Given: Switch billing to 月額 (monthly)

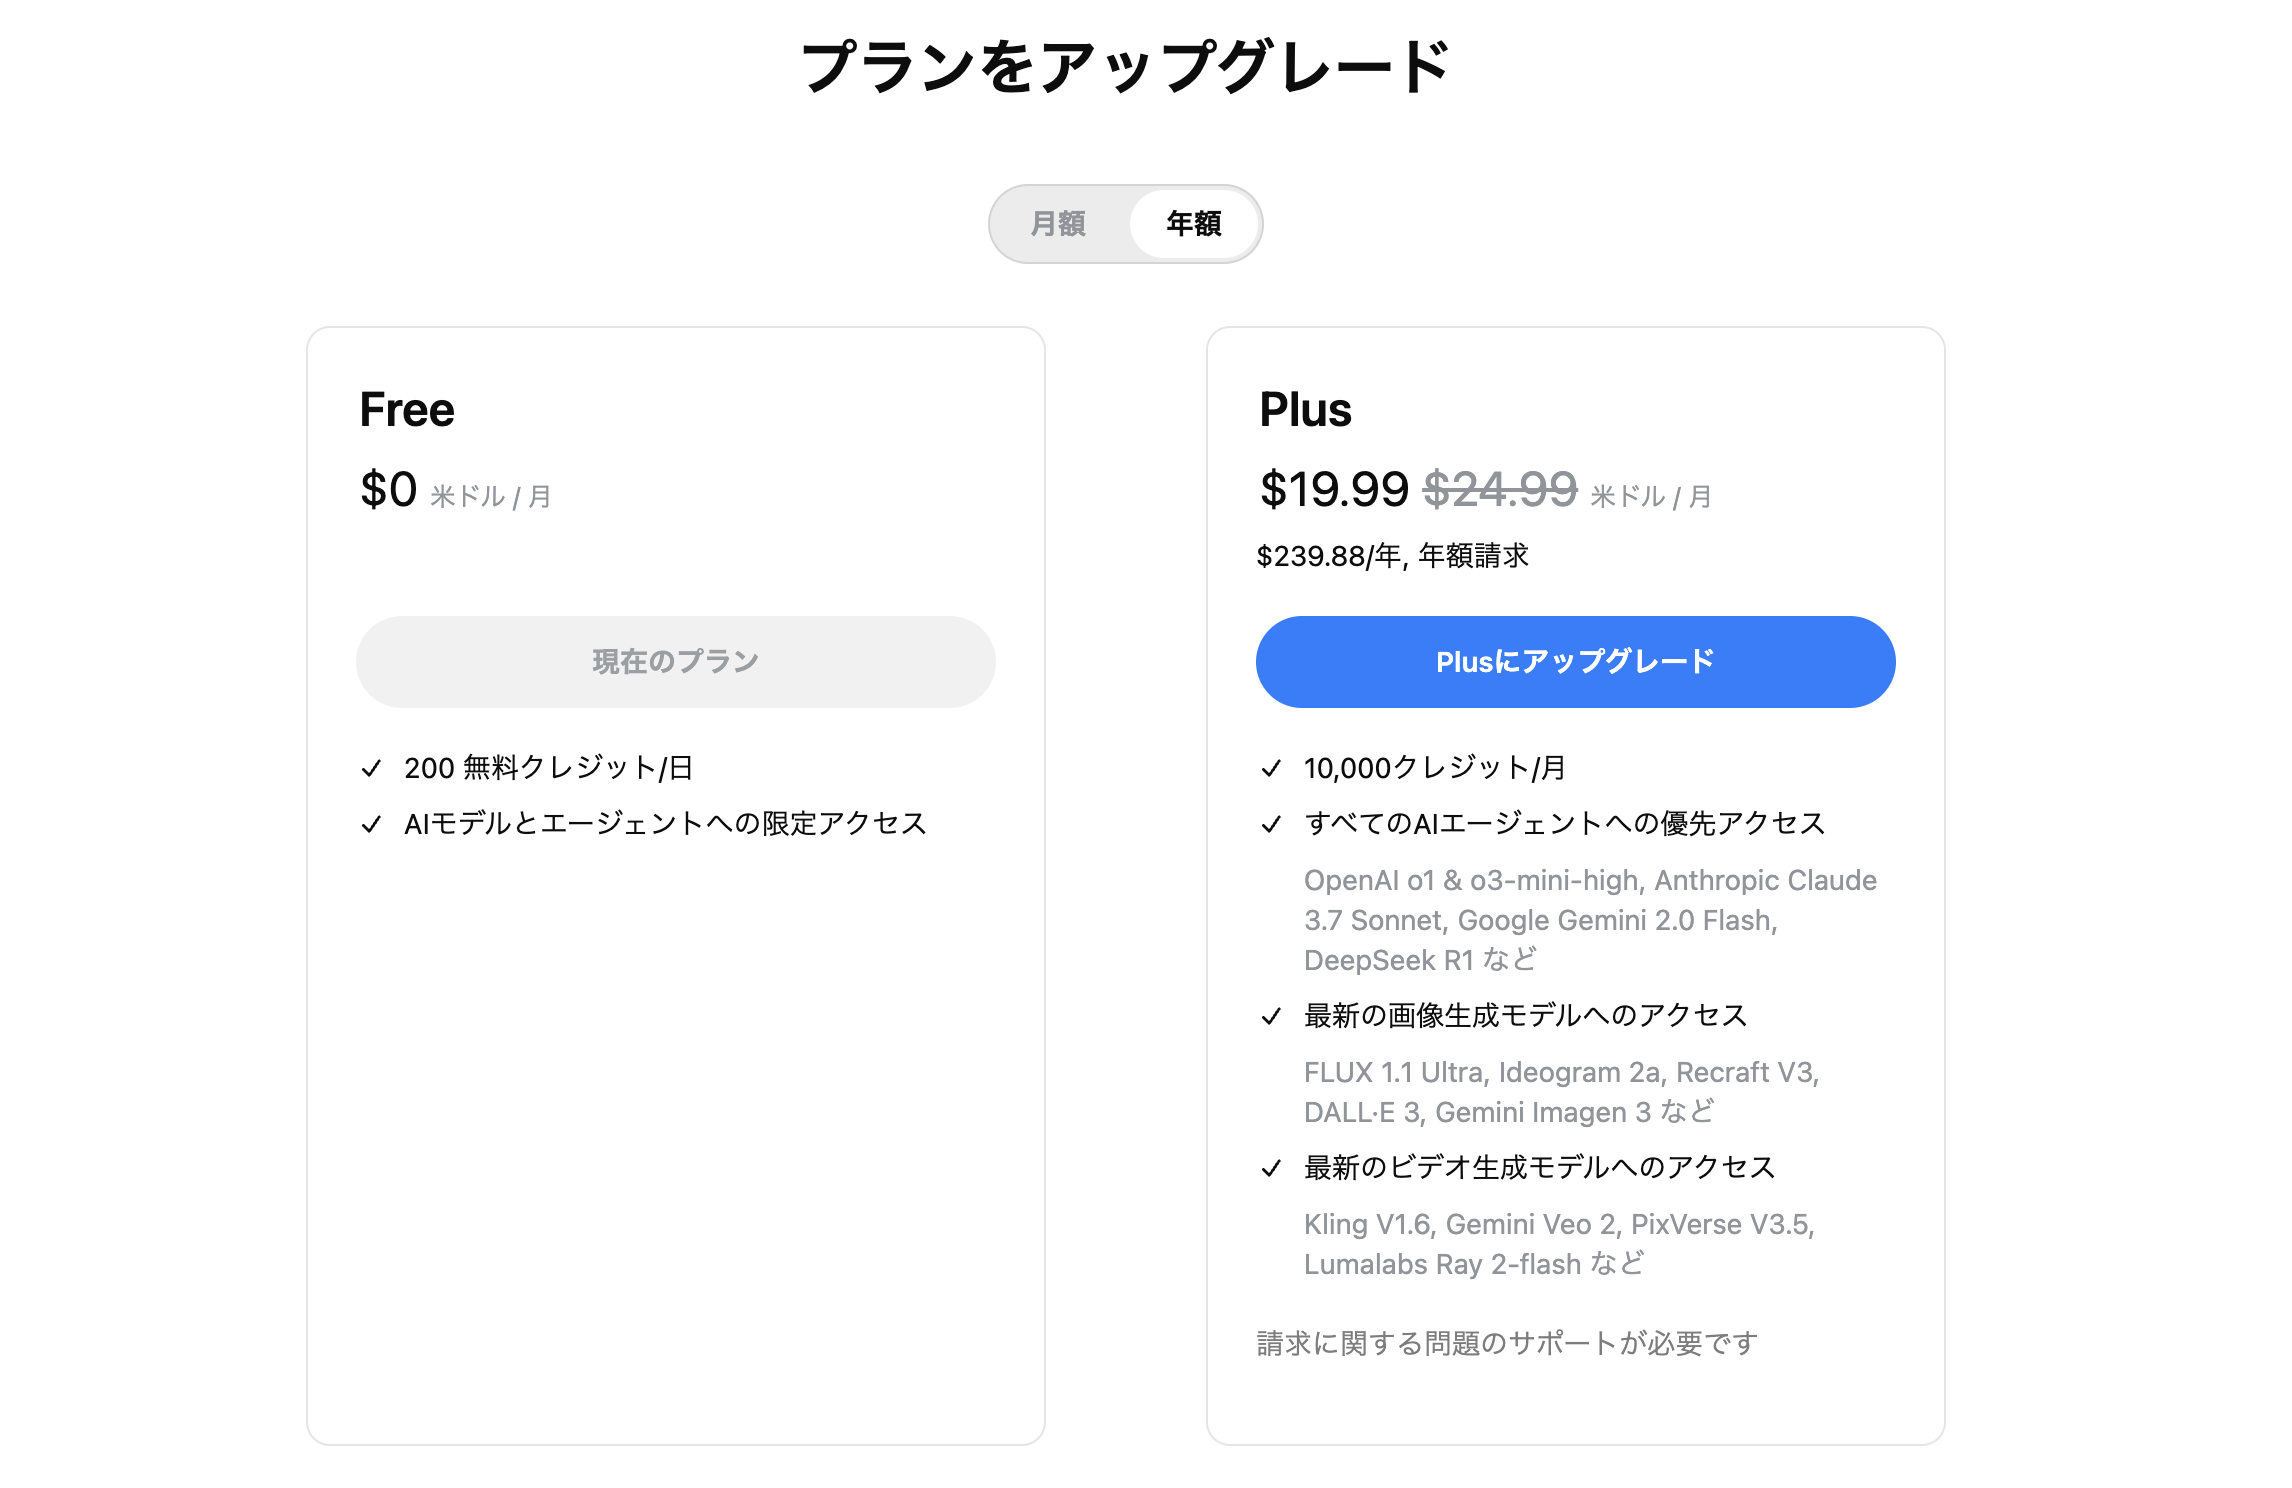Looking at the screenshot, I should 1058,224.
